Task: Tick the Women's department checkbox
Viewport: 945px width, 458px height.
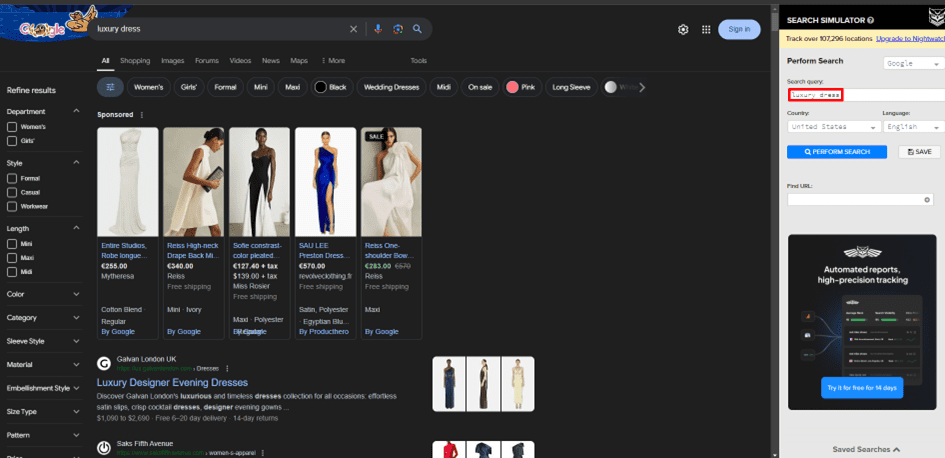Action: click(x=11, y=127)
